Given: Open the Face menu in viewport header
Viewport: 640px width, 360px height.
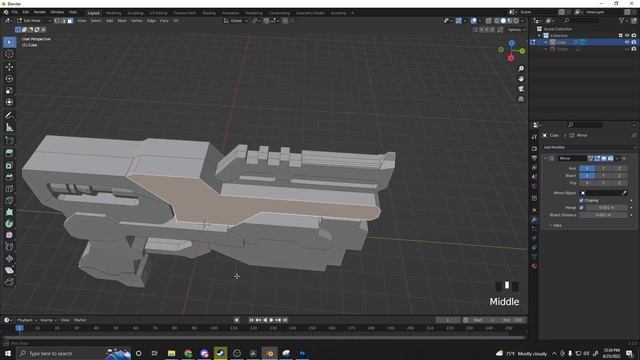Looking at the screenshot, I should click(x=164, y=20).
